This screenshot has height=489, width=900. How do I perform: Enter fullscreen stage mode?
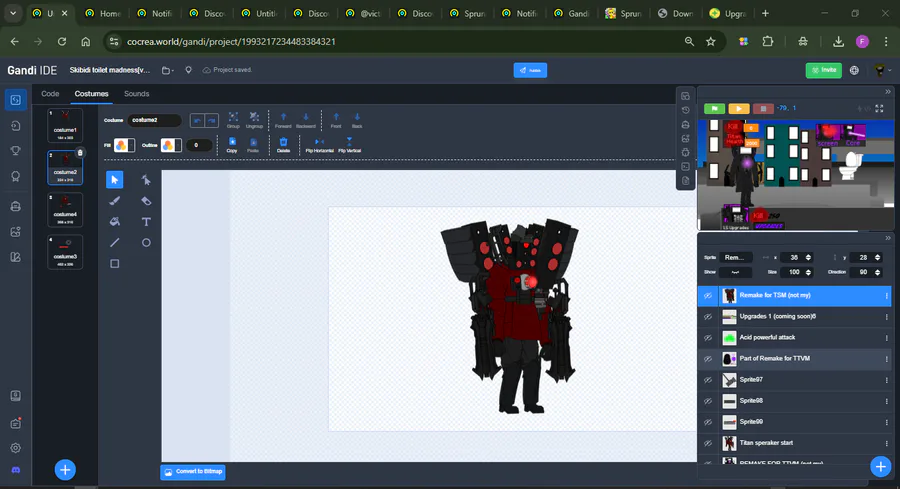[x=879, y=108]
